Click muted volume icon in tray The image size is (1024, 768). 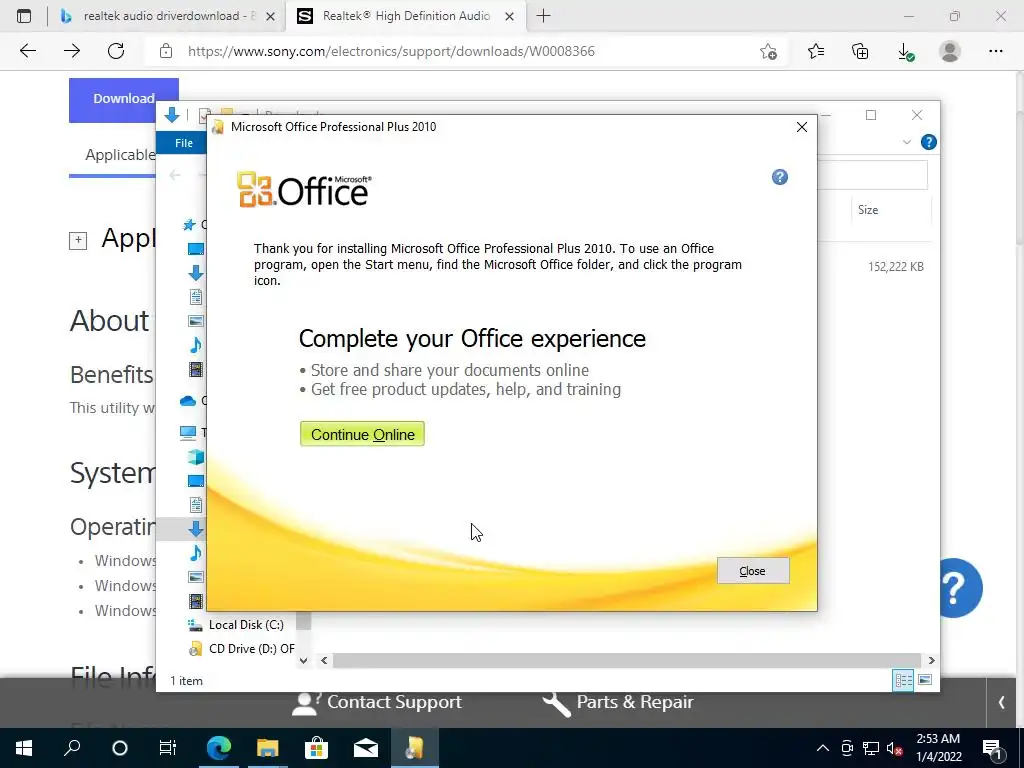click(x=894, y=748)
